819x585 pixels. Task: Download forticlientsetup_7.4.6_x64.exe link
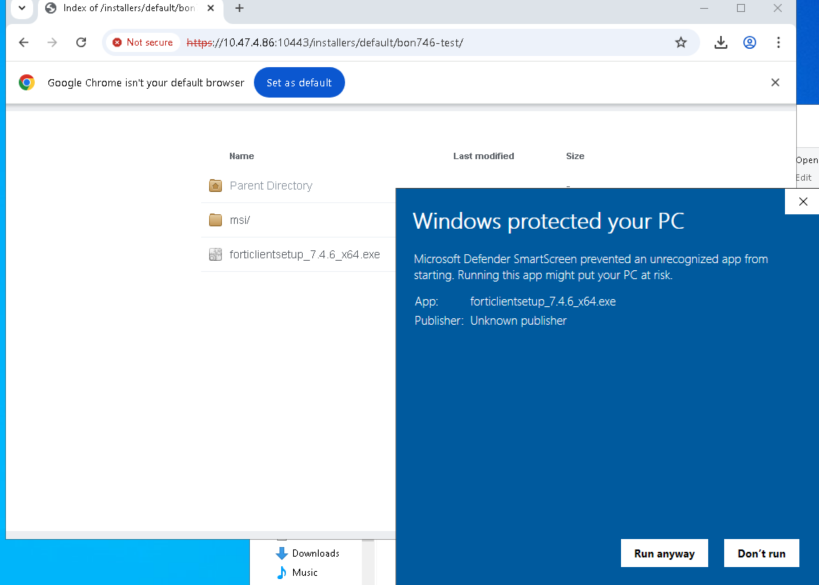(x=305, y=254)
